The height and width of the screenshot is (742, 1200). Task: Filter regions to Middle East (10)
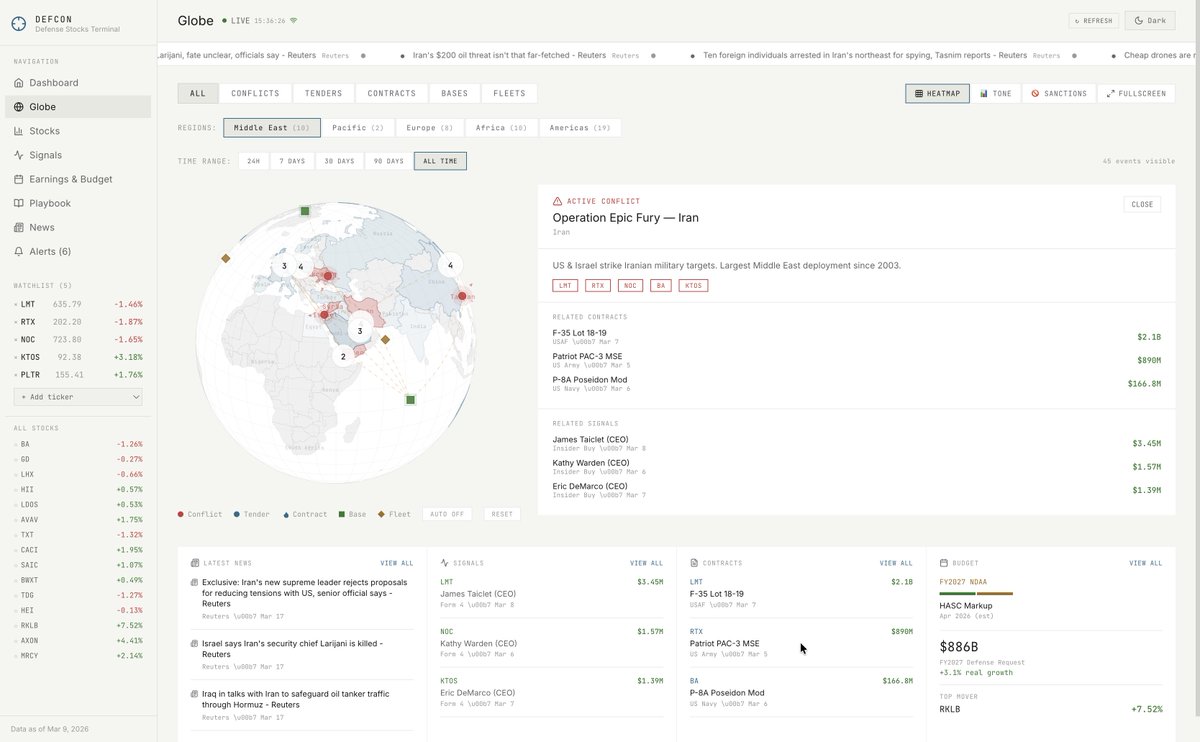(272, 128)
